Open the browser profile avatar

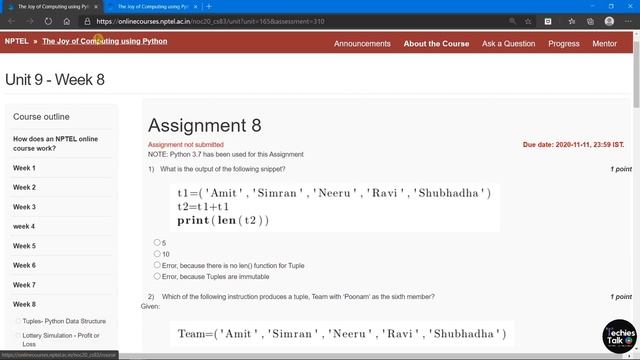609,21
